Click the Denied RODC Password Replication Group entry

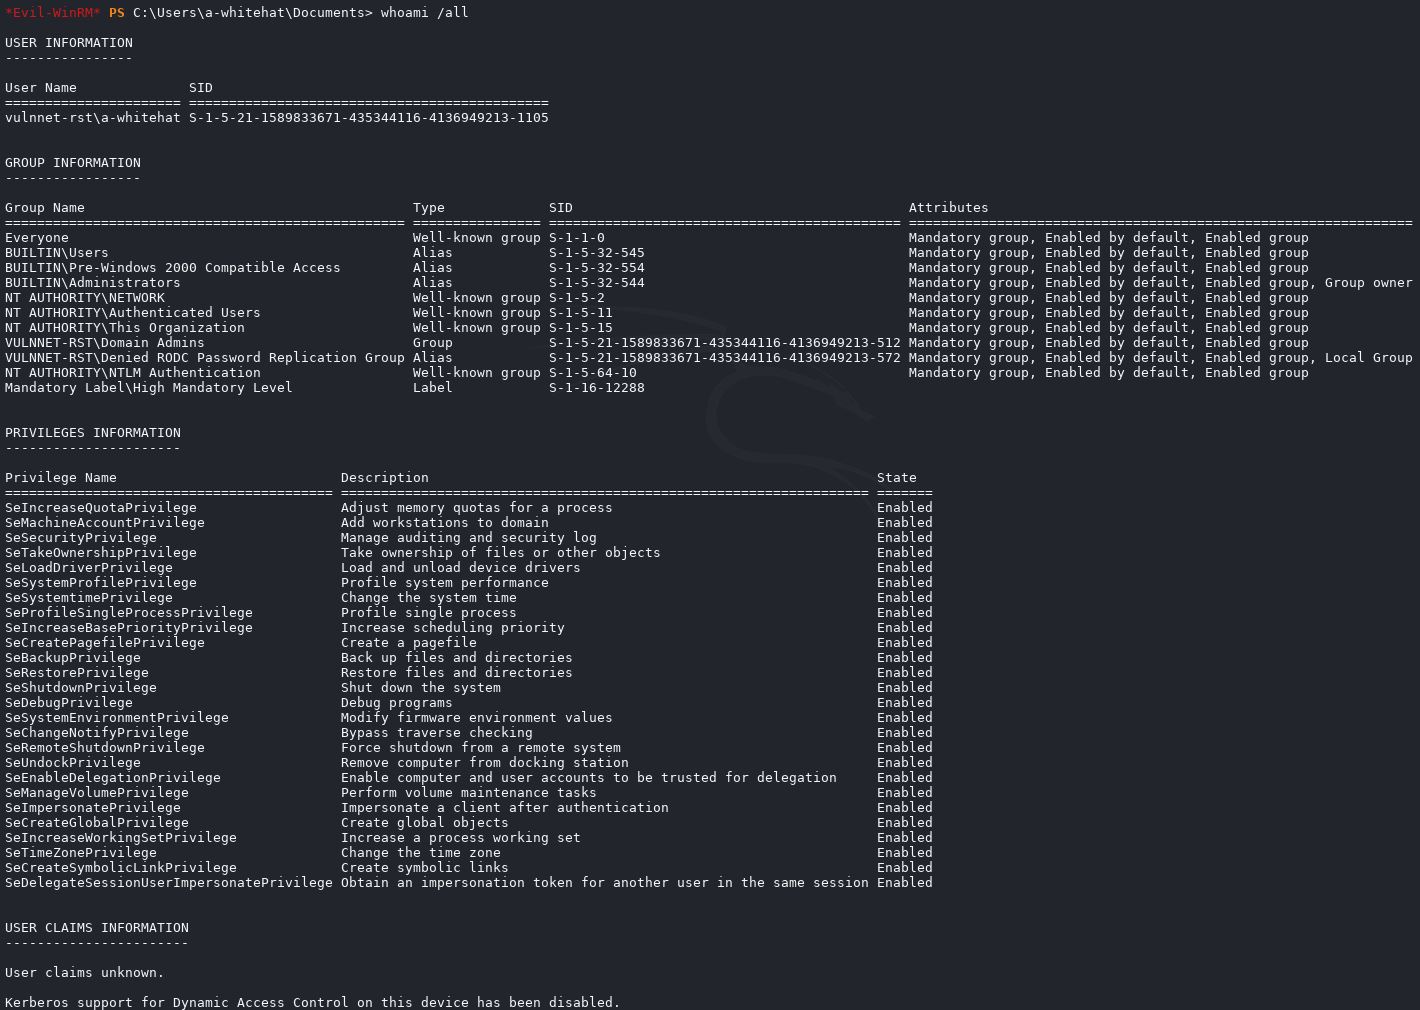pyautogui.click(x=204, y=358)
